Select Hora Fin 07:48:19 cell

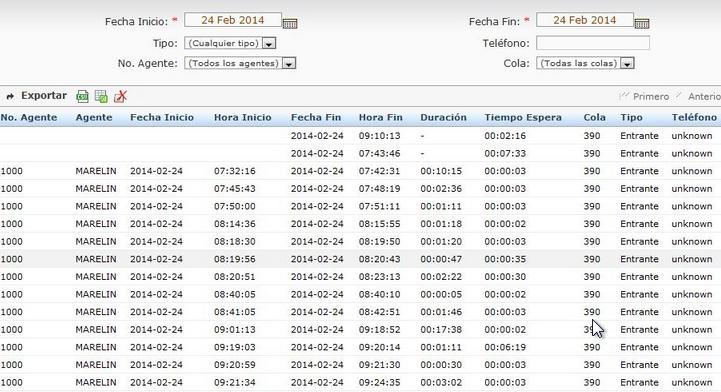(379, 189)
